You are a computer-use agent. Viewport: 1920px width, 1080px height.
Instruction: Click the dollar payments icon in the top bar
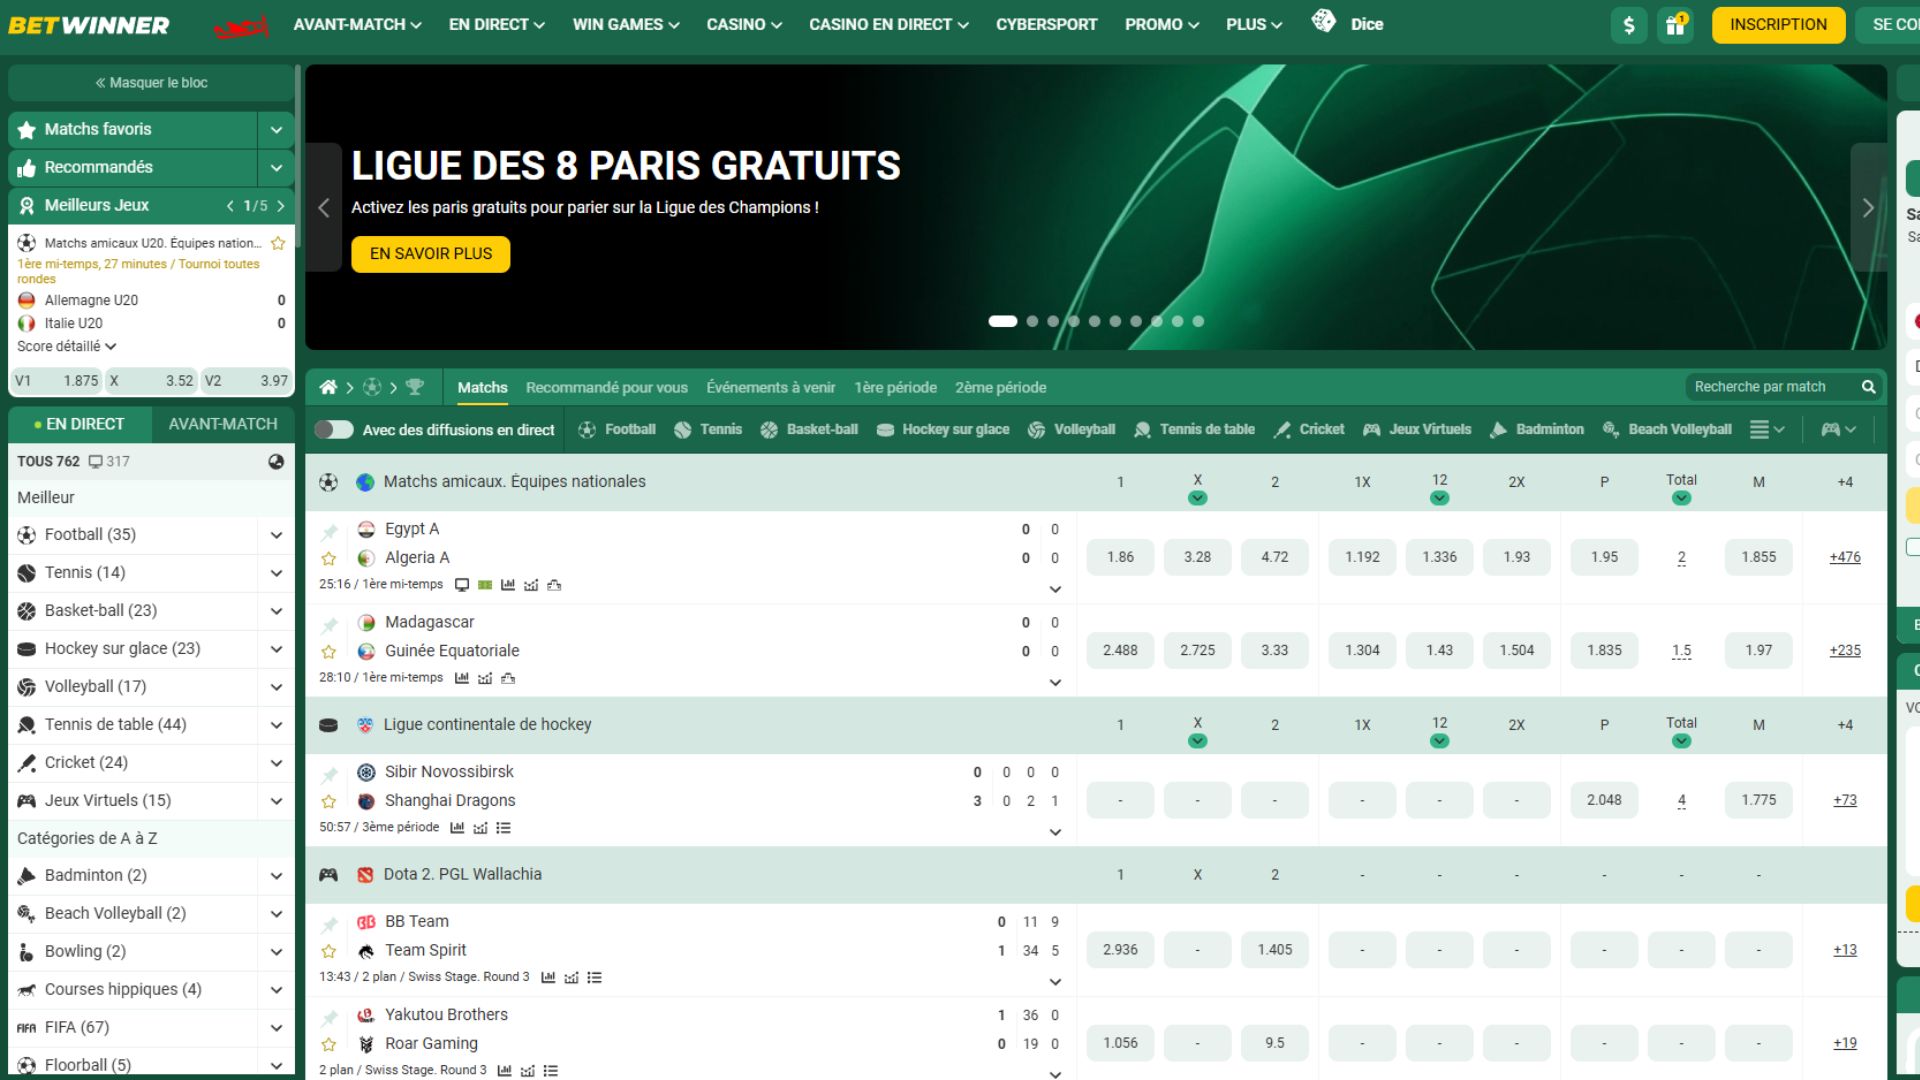[x=1629, y=25]
